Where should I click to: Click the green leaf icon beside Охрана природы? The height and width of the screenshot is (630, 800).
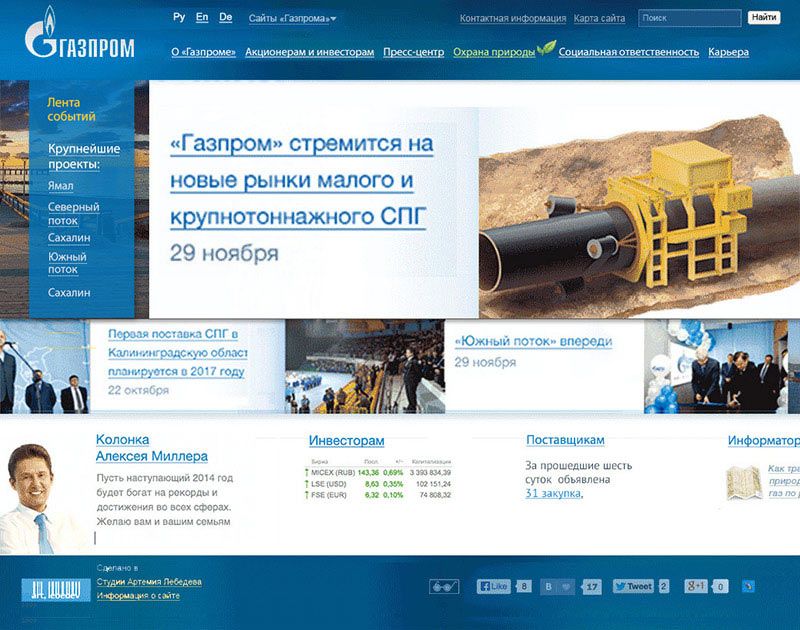546,48
